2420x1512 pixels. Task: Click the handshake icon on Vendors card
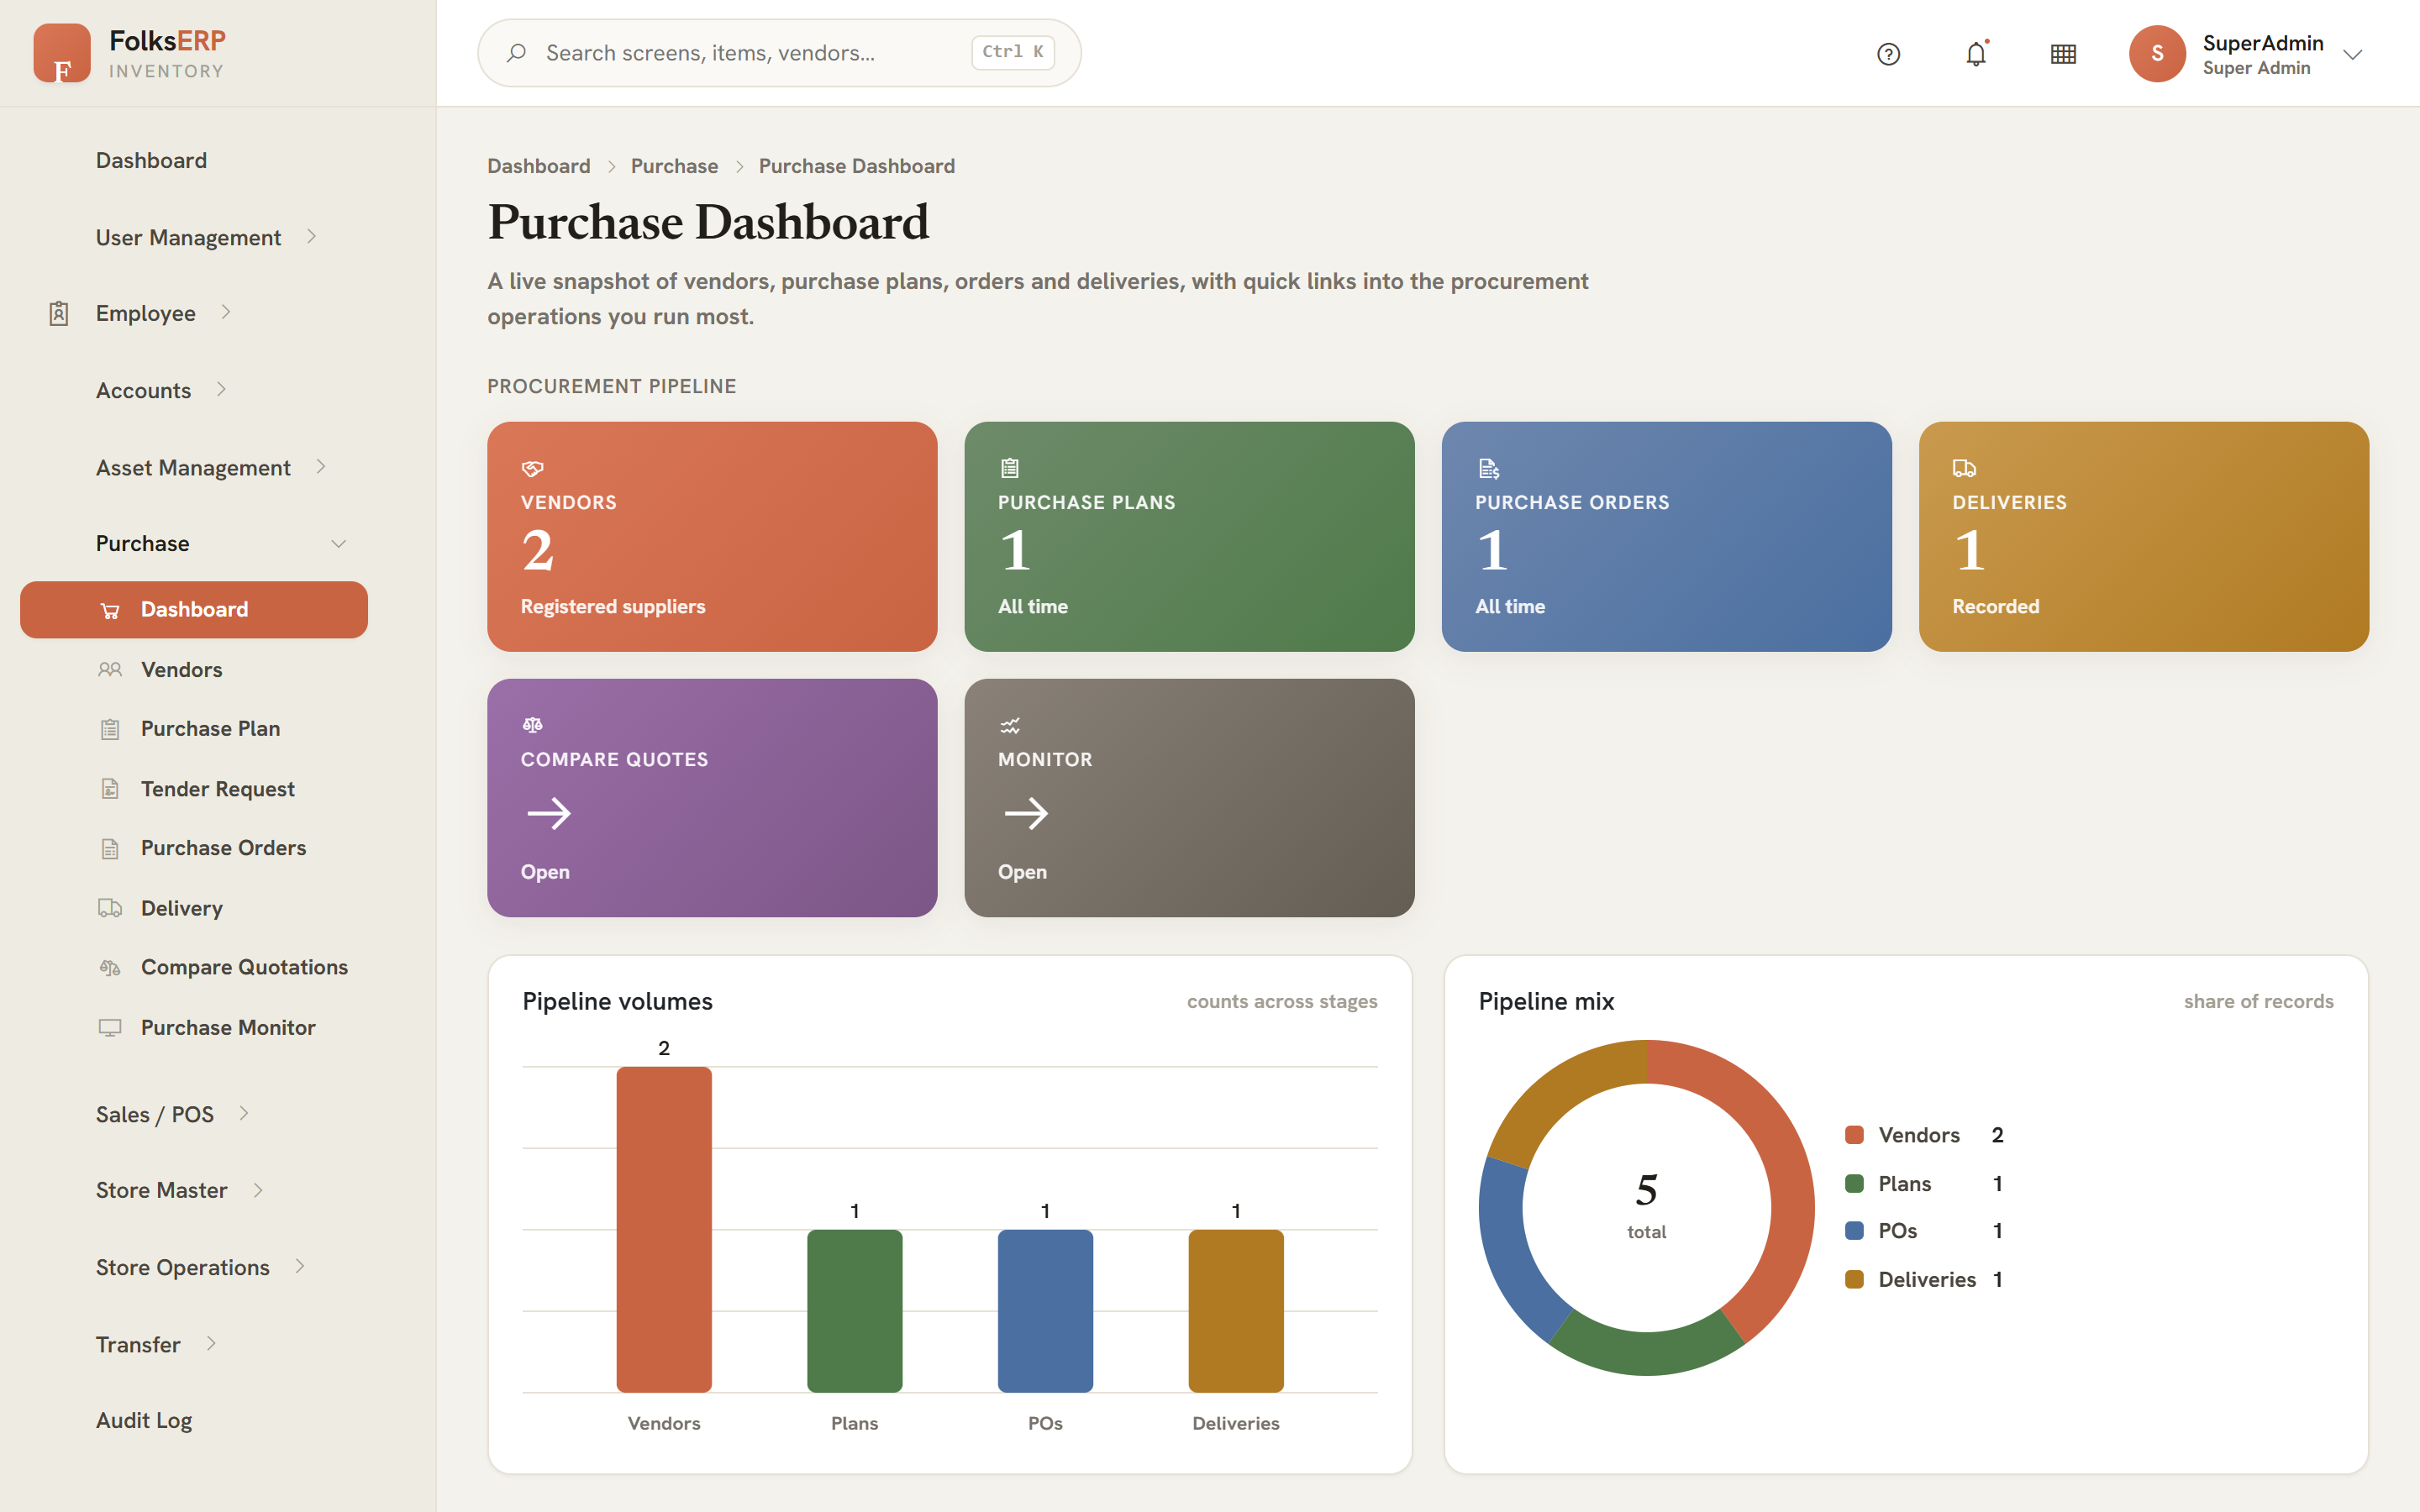point(532,468)
